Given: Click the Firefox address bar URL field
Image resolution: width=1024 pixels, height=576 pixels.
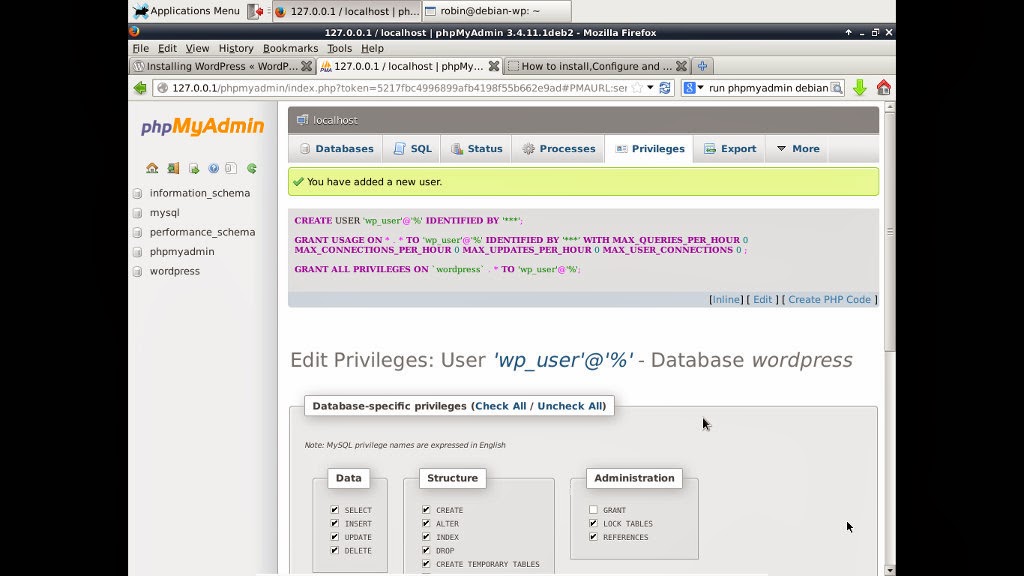Looking at the screenshot, I should point(398,88).
